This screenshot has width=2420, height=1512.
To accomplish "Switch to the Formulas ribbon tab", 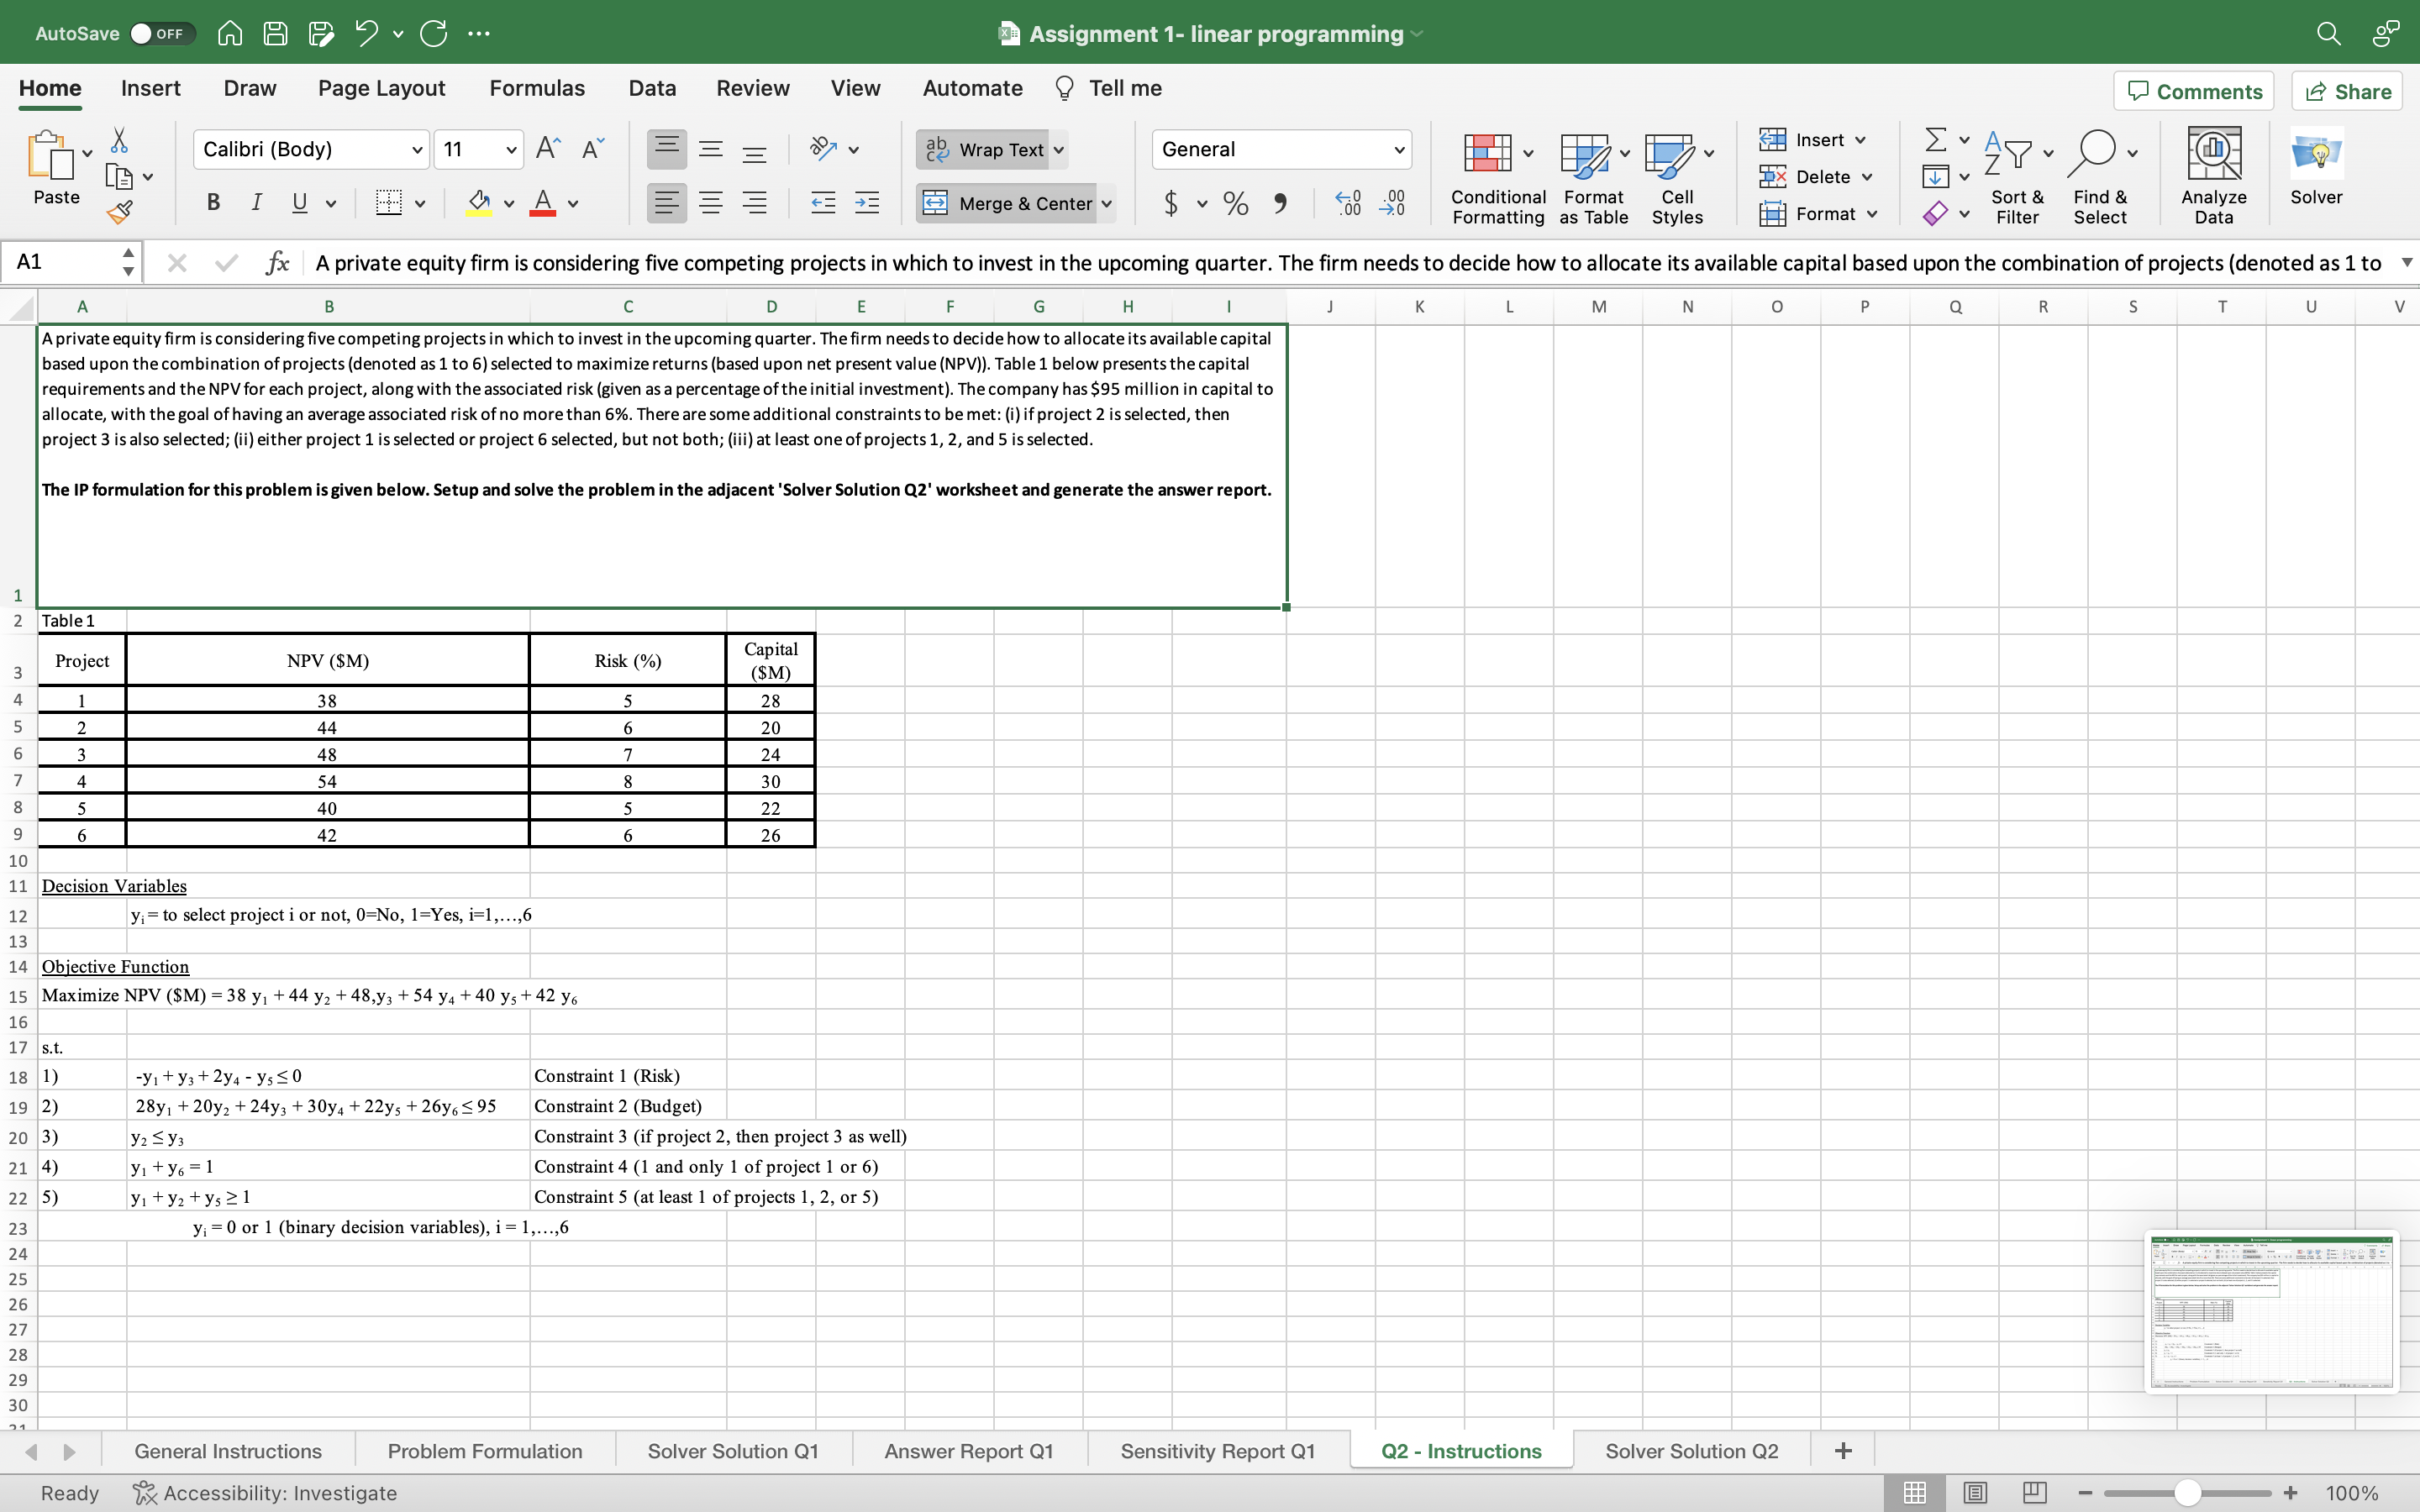I will tap(536, 88).
